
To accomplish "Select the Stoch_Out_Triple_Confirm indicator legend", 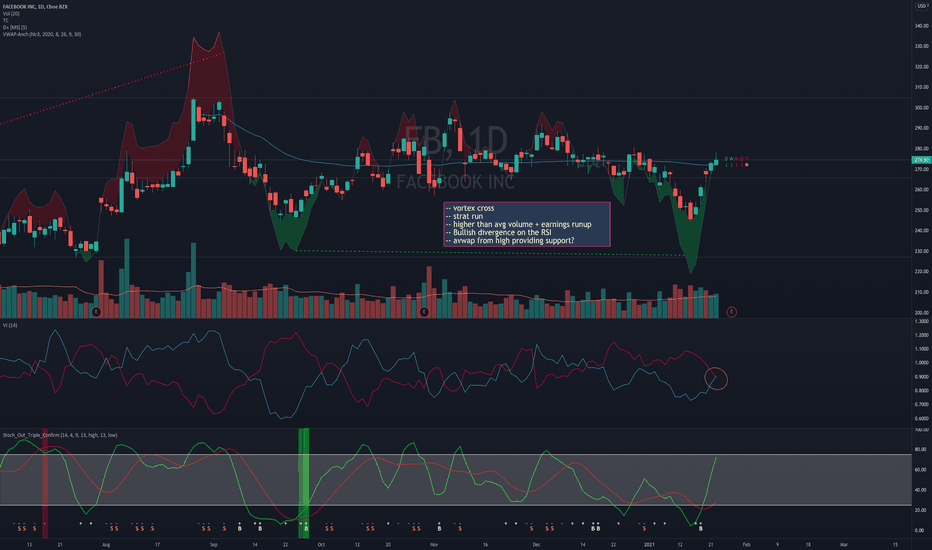I will 60,435.
